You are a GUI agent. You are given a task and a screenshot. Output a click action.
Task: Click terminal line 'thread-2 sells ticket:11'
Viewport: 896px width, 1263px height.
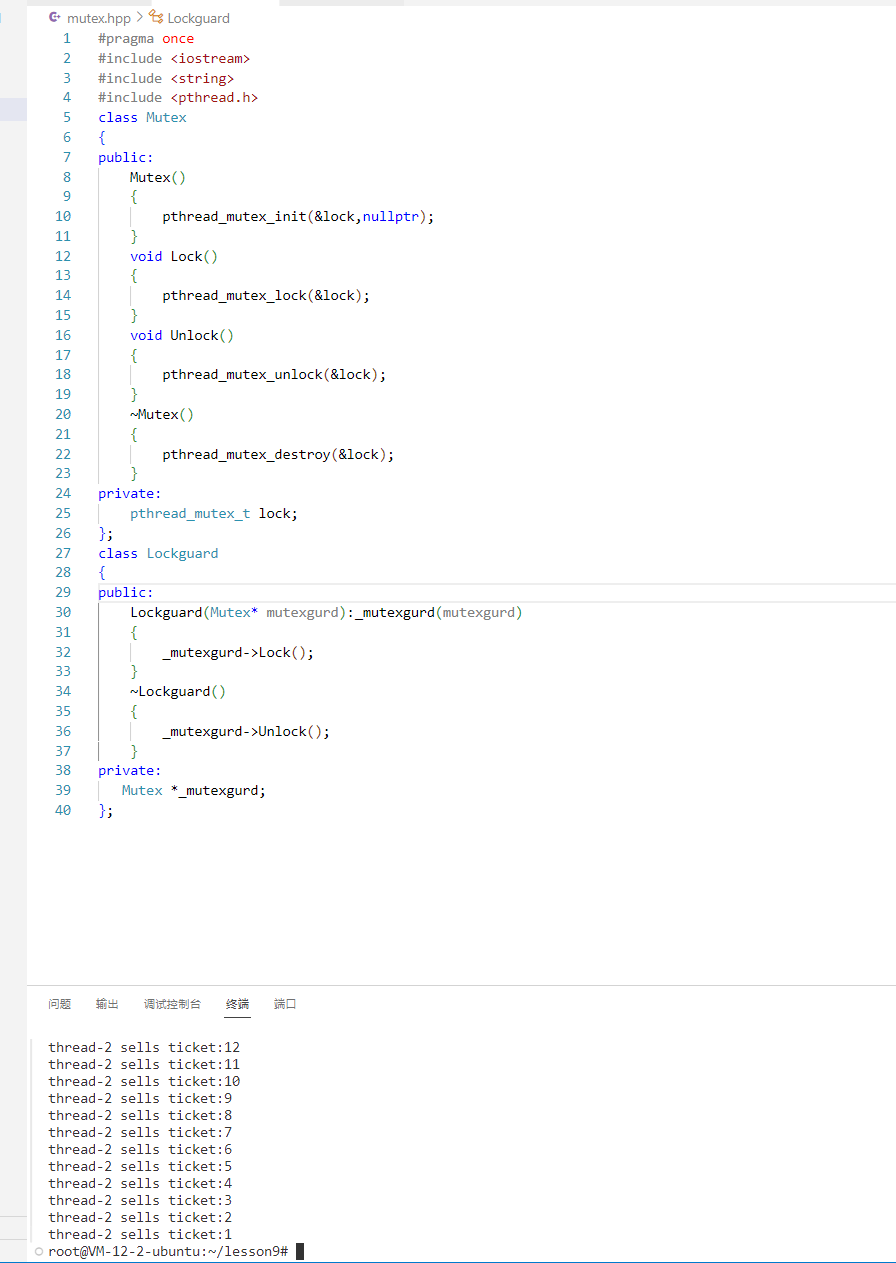tap(144, 1065)
